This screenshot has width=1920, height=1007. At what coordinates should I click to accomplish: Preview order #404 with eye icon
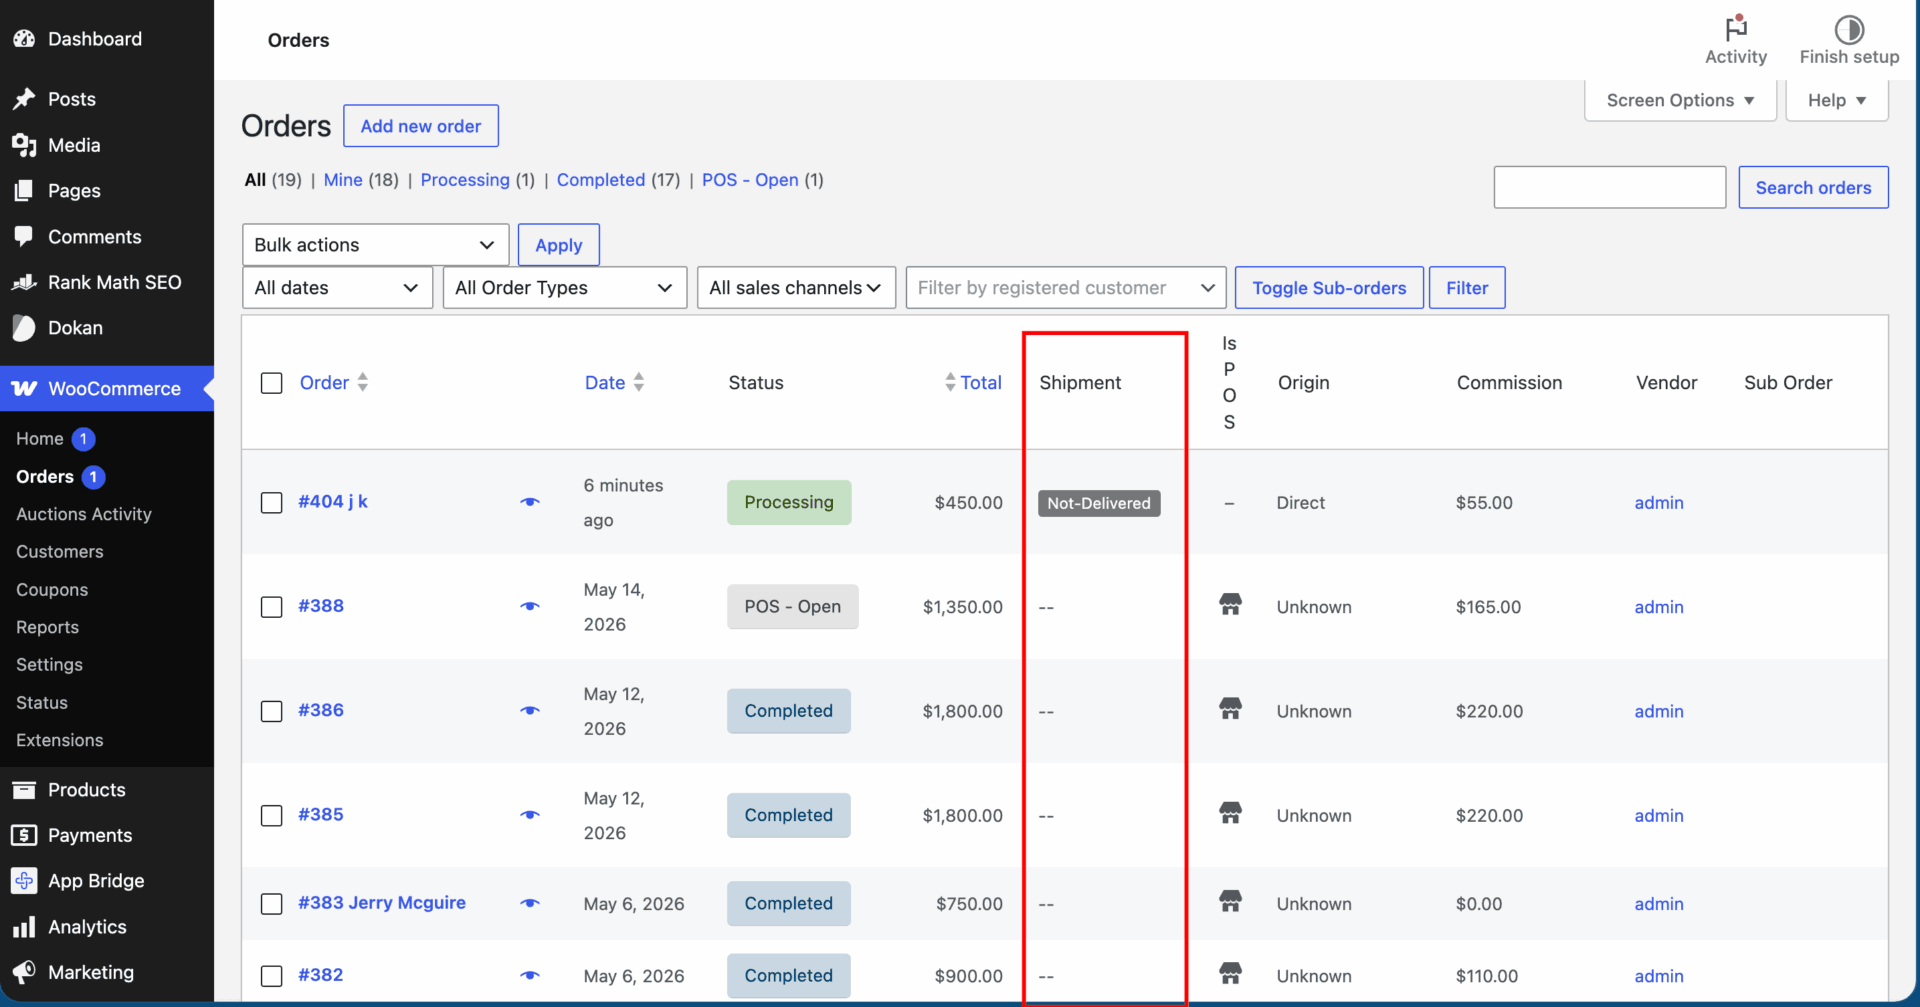(x=530, y=502)
